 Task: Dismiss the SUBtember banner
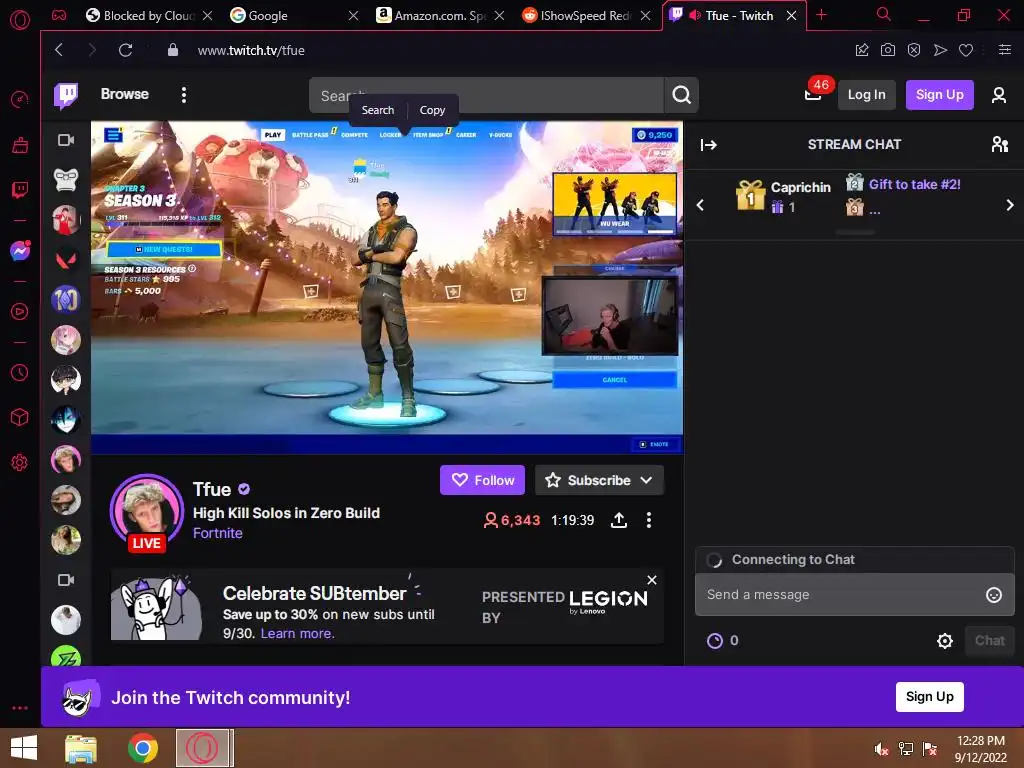click(652, 580)
